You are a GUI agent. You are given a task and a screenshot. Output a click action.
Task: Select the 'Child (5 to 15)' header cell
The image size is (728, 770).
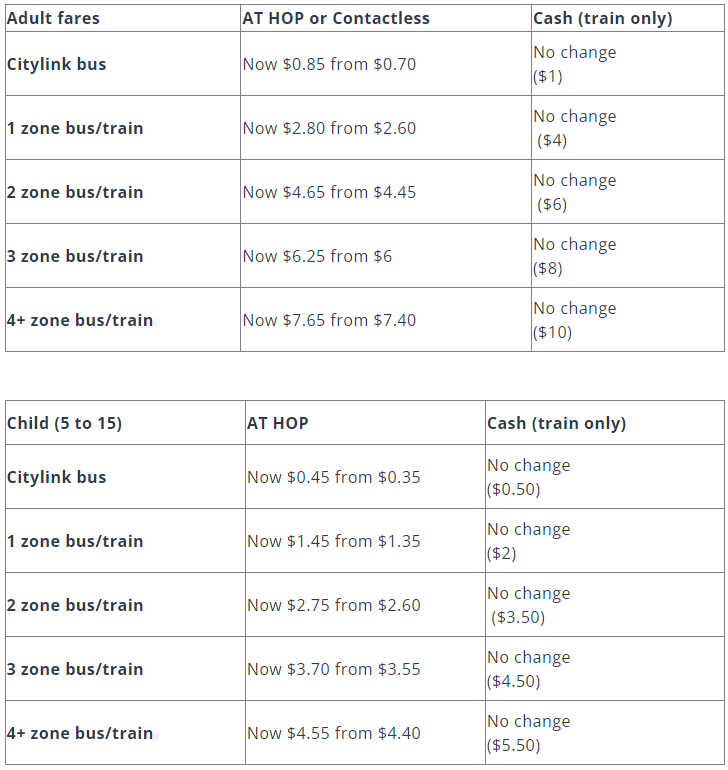click(64, 423)
